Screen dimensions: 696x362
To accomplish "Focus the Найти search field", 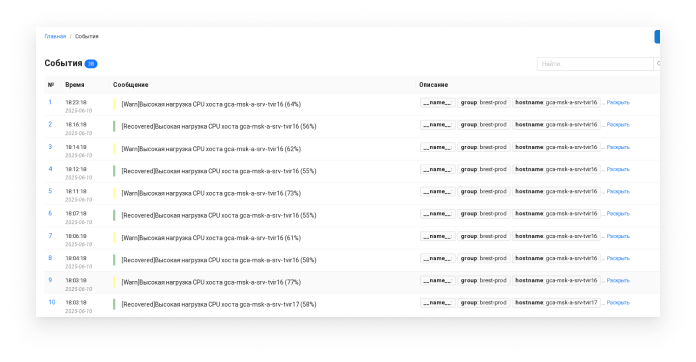I will tap(595, 64).
